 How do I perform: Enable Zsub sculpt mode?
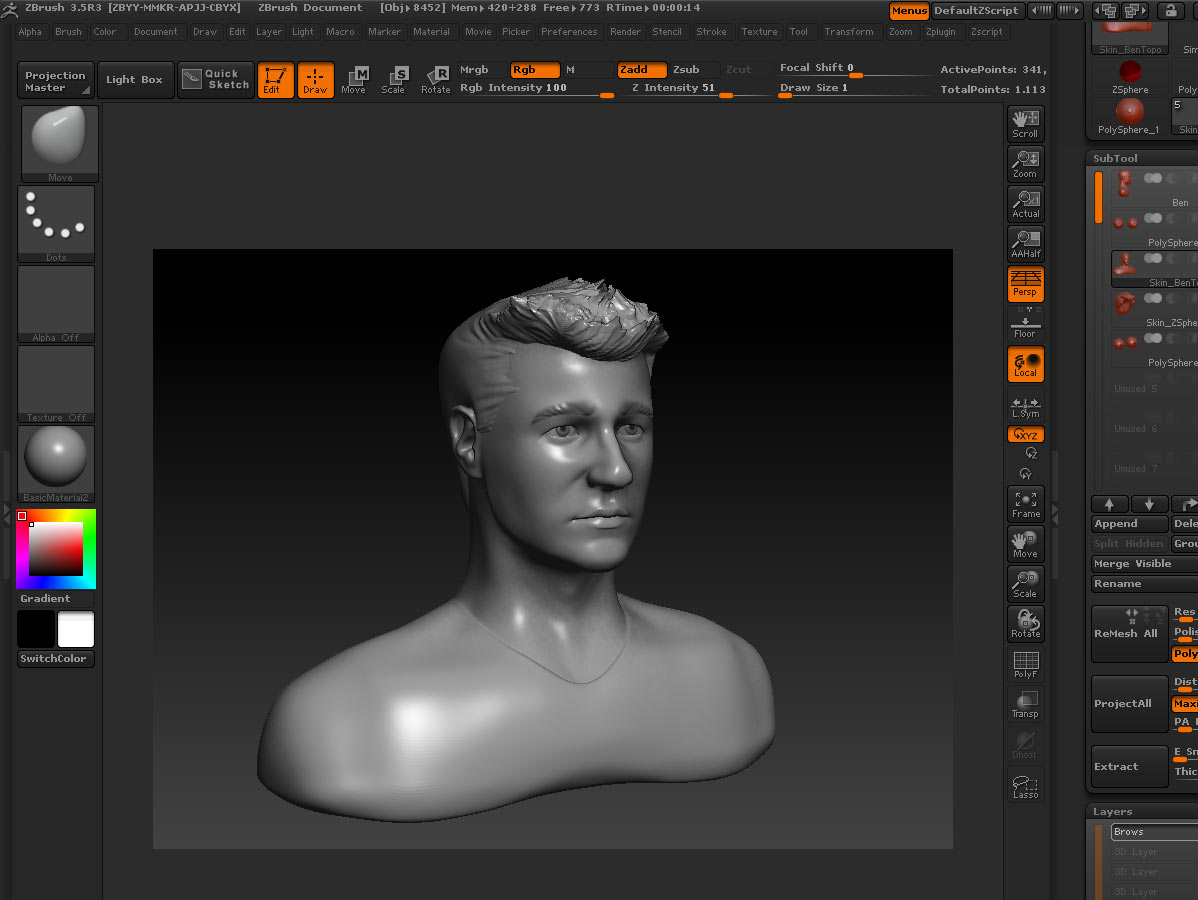click(x=695, y=70)
